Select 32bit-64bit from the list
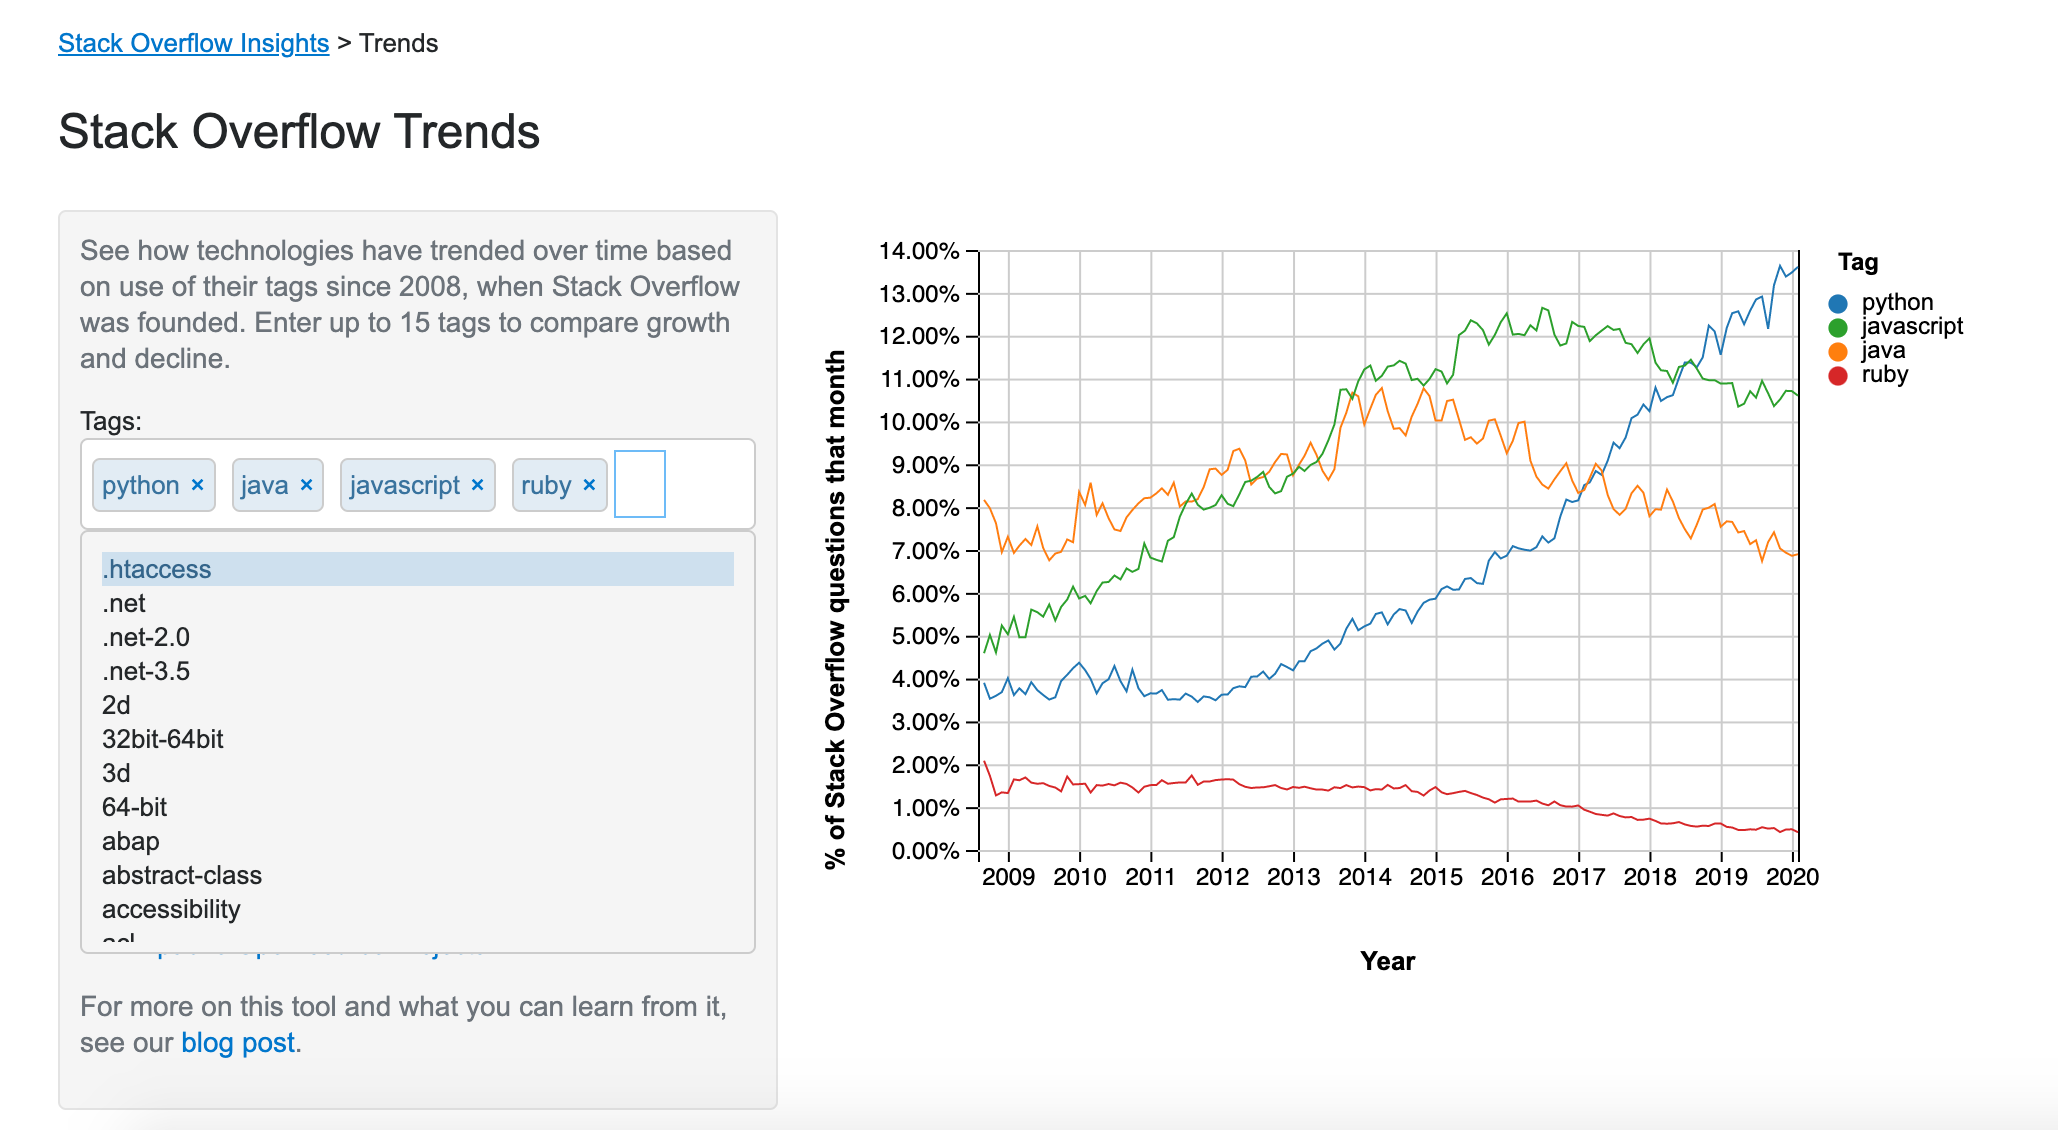The width and height of the screenshot is (2058, 1130). (x=418, y=739)
